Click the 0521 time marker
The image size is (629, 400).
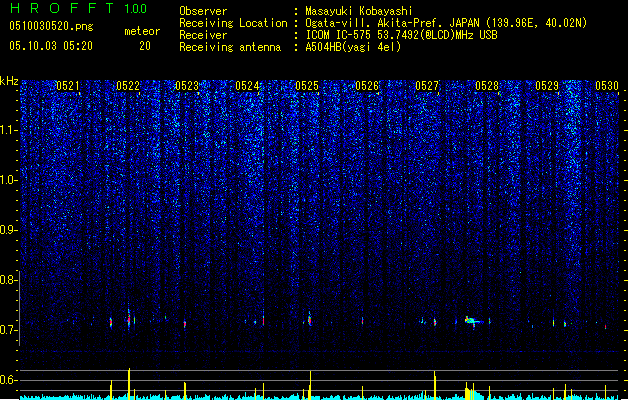pyautogui.click(x=68, y=86)
